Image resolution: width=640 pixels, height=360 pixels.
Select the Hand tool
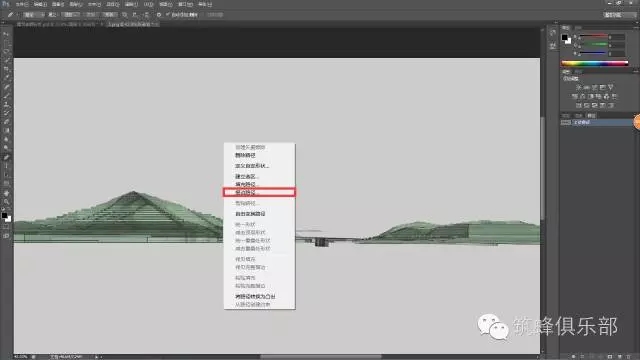pos(6,193)
